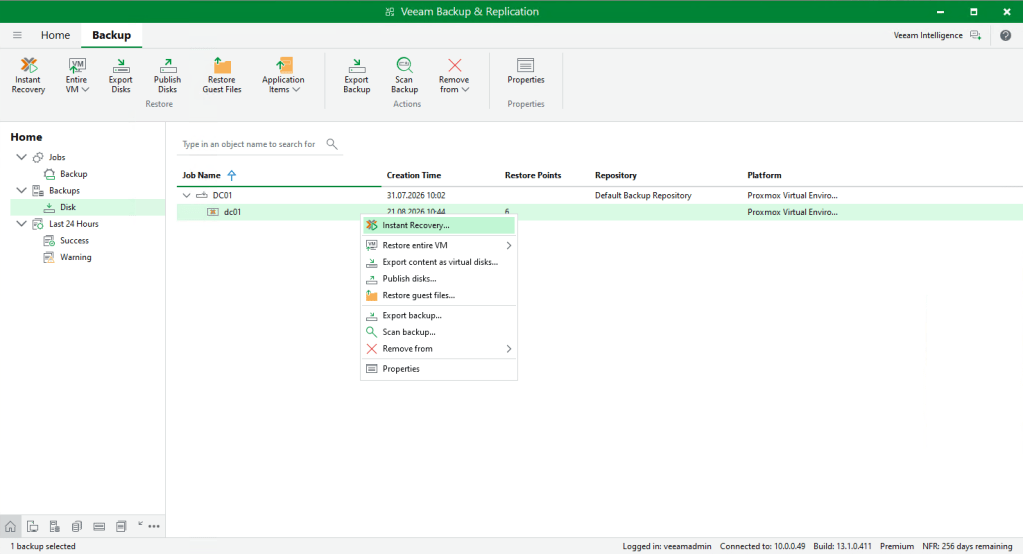Choose Instant Recovery... in context menu
Viewport: 1023px width, 554px height.
pos(438,225)
